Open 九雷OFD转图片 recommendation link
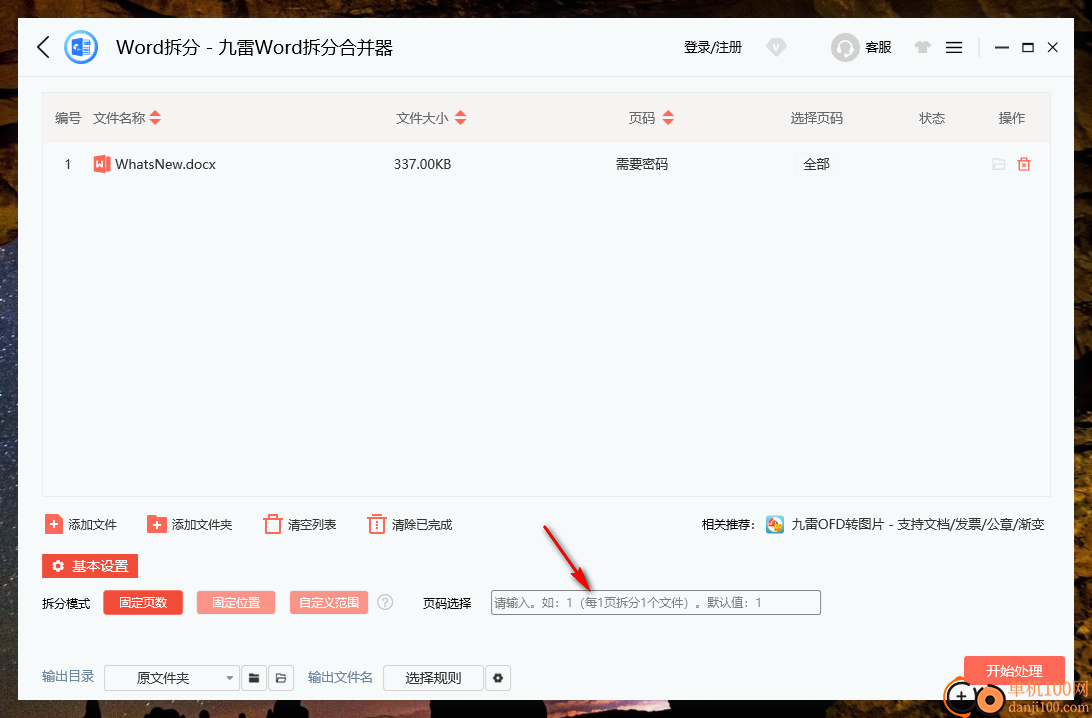1092x718 pixels. tap(918, 524)
